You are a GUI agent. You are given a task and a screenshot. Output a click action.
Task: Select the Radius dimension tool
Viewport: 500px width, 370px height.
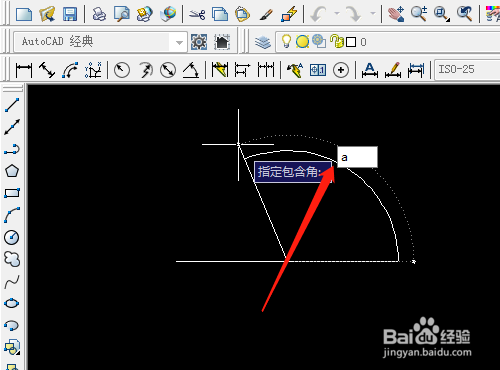pyautogui.click(x=122, y=70)
